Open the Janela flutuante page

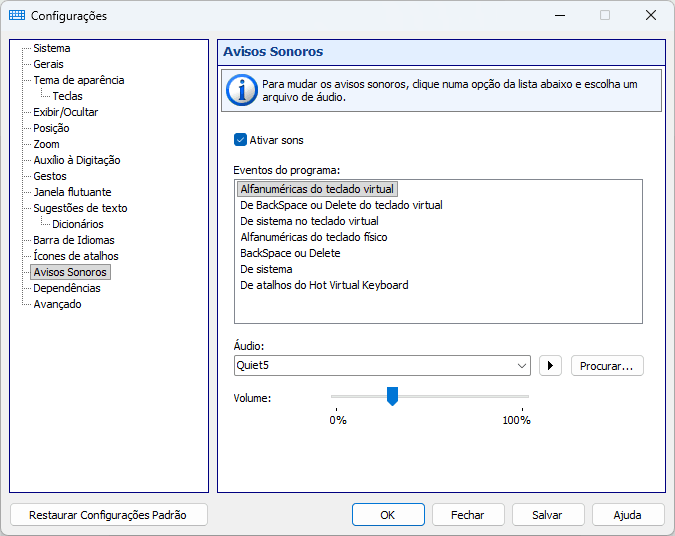[72, 192]
